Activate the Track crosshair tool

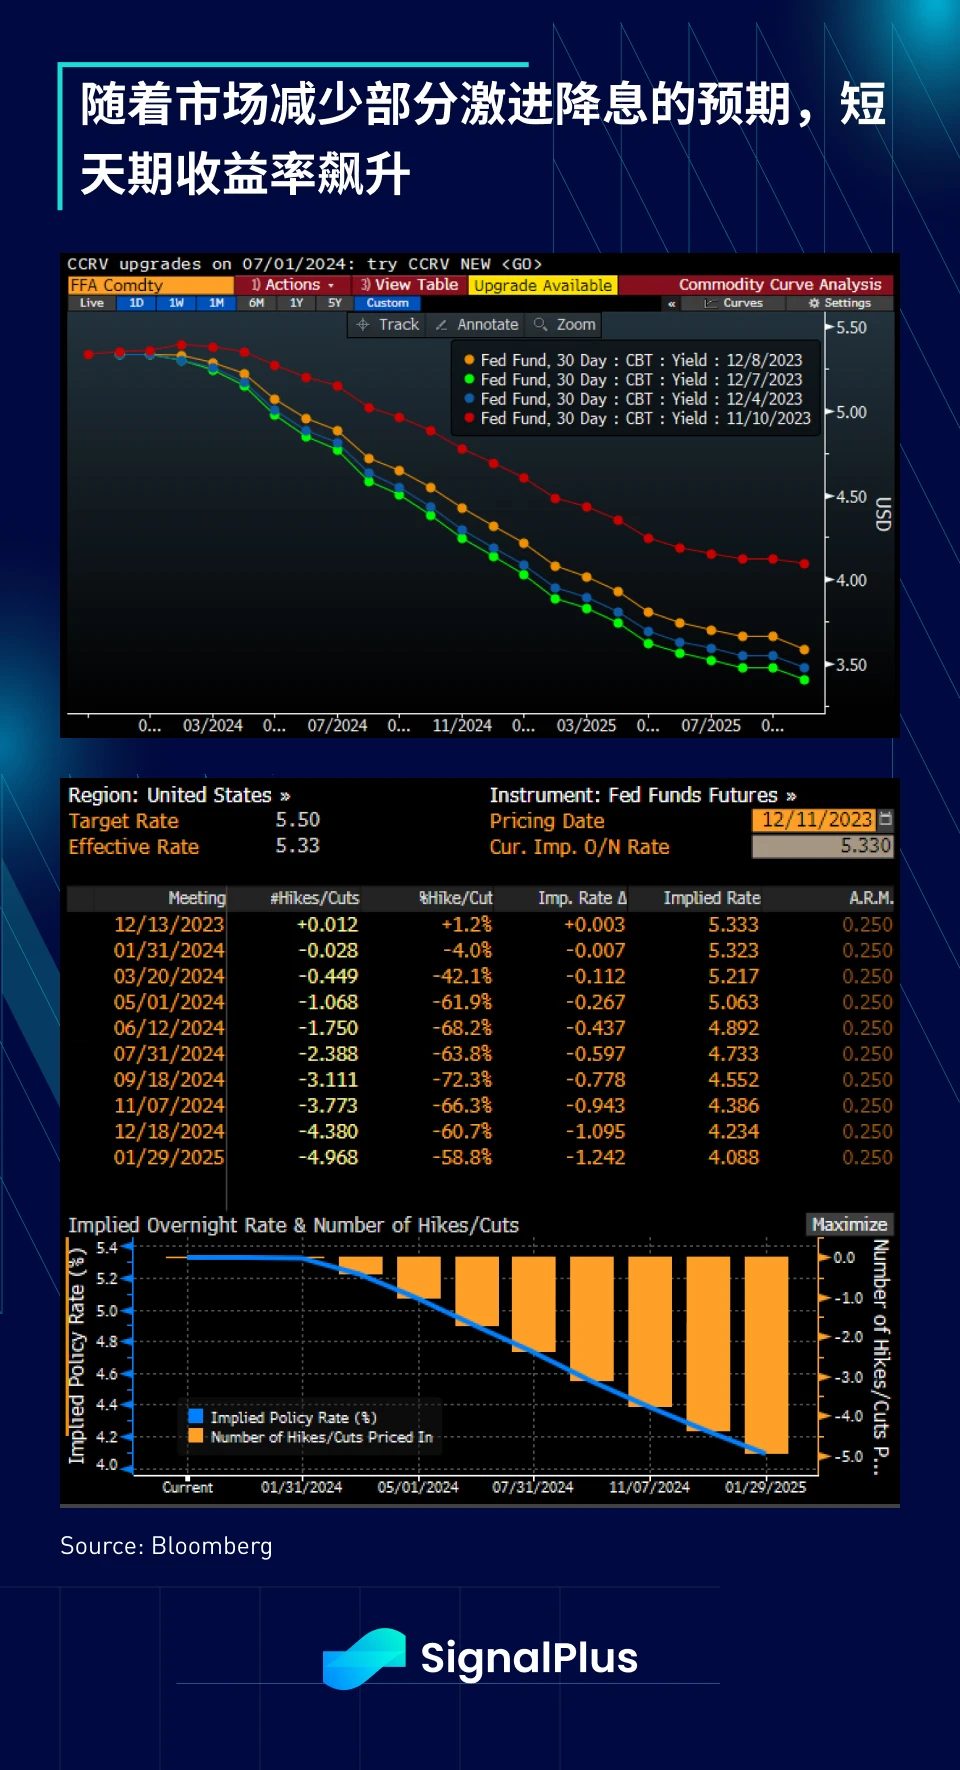coord(388,325)
